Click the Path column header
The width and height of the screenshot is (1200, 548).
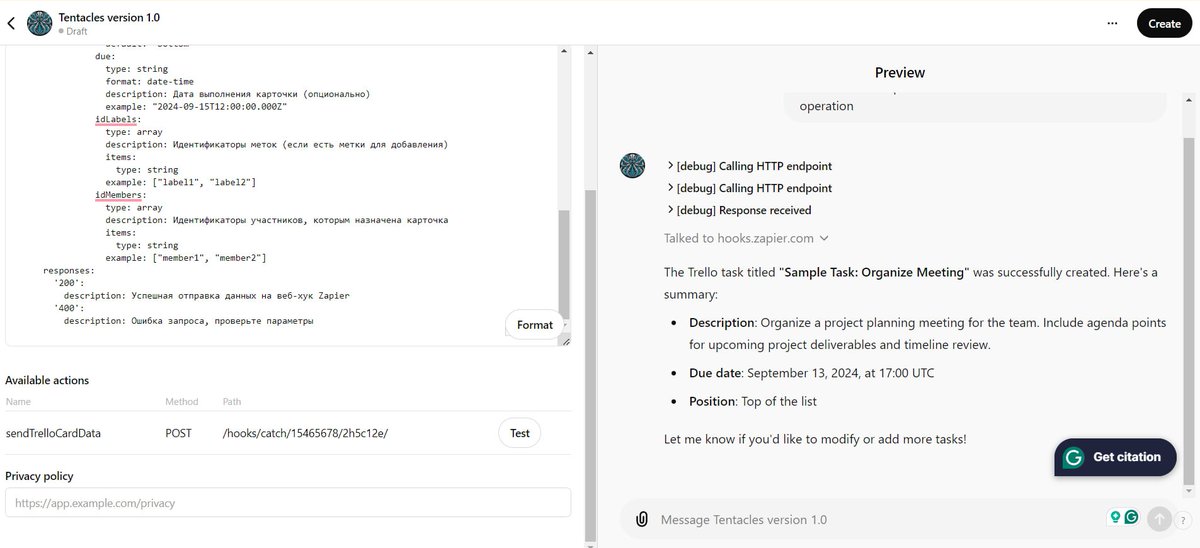coord(232,402)
